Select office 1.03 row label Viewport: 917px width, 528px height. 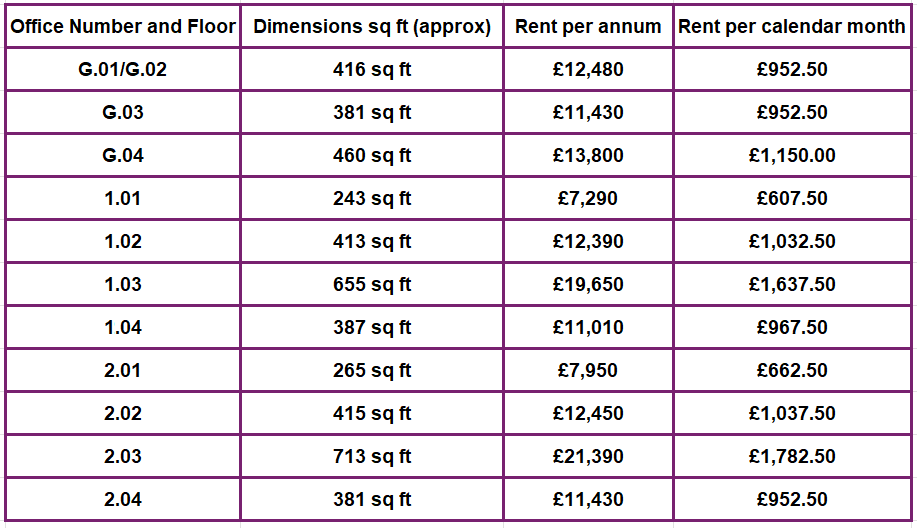[x=123, y=285]
